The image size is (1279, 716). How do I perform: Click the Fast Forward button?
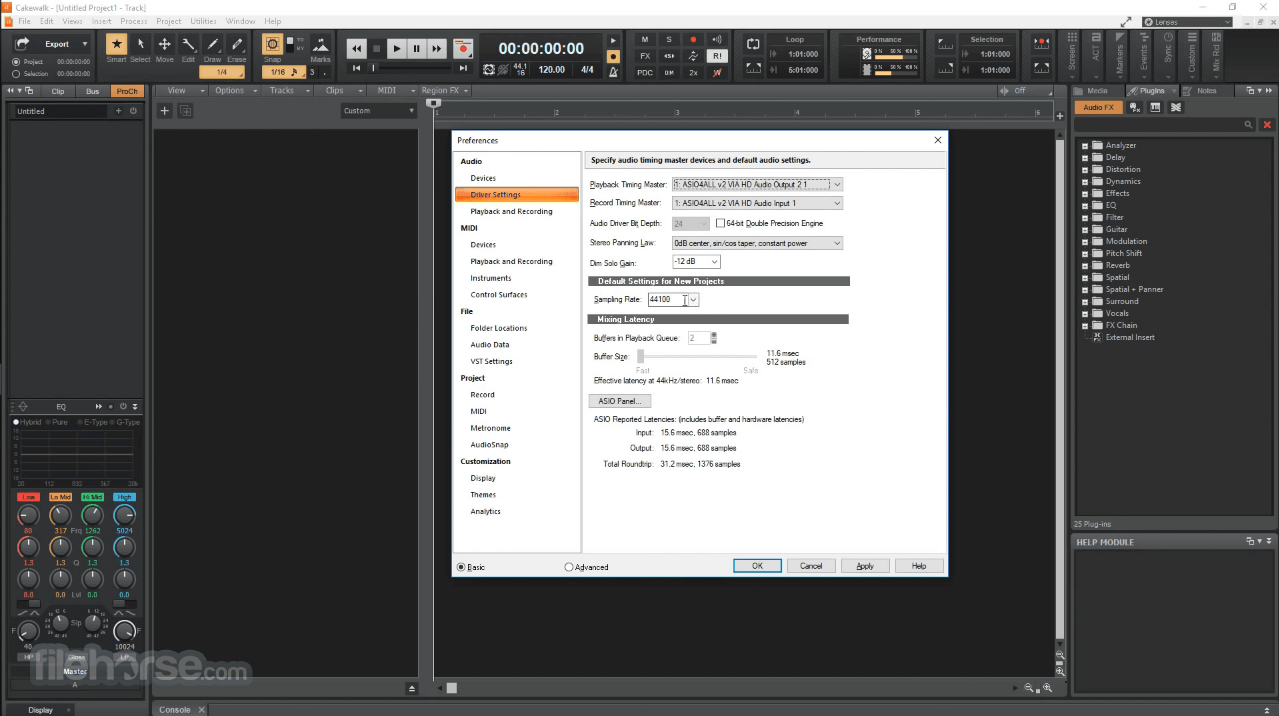[x=437, y=48]
